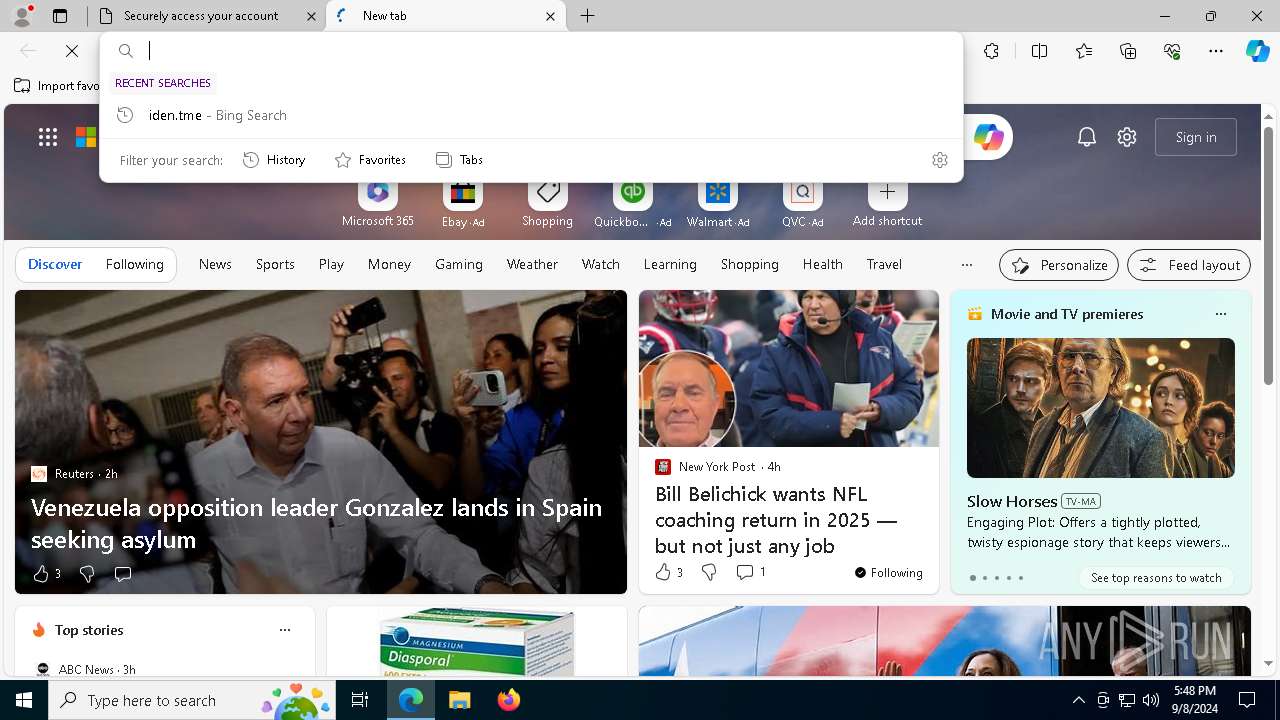Launch Firefox from taskbar
Image resolution: width=1280 pixels, height=720 pixels.
click(x=508, y=700)
